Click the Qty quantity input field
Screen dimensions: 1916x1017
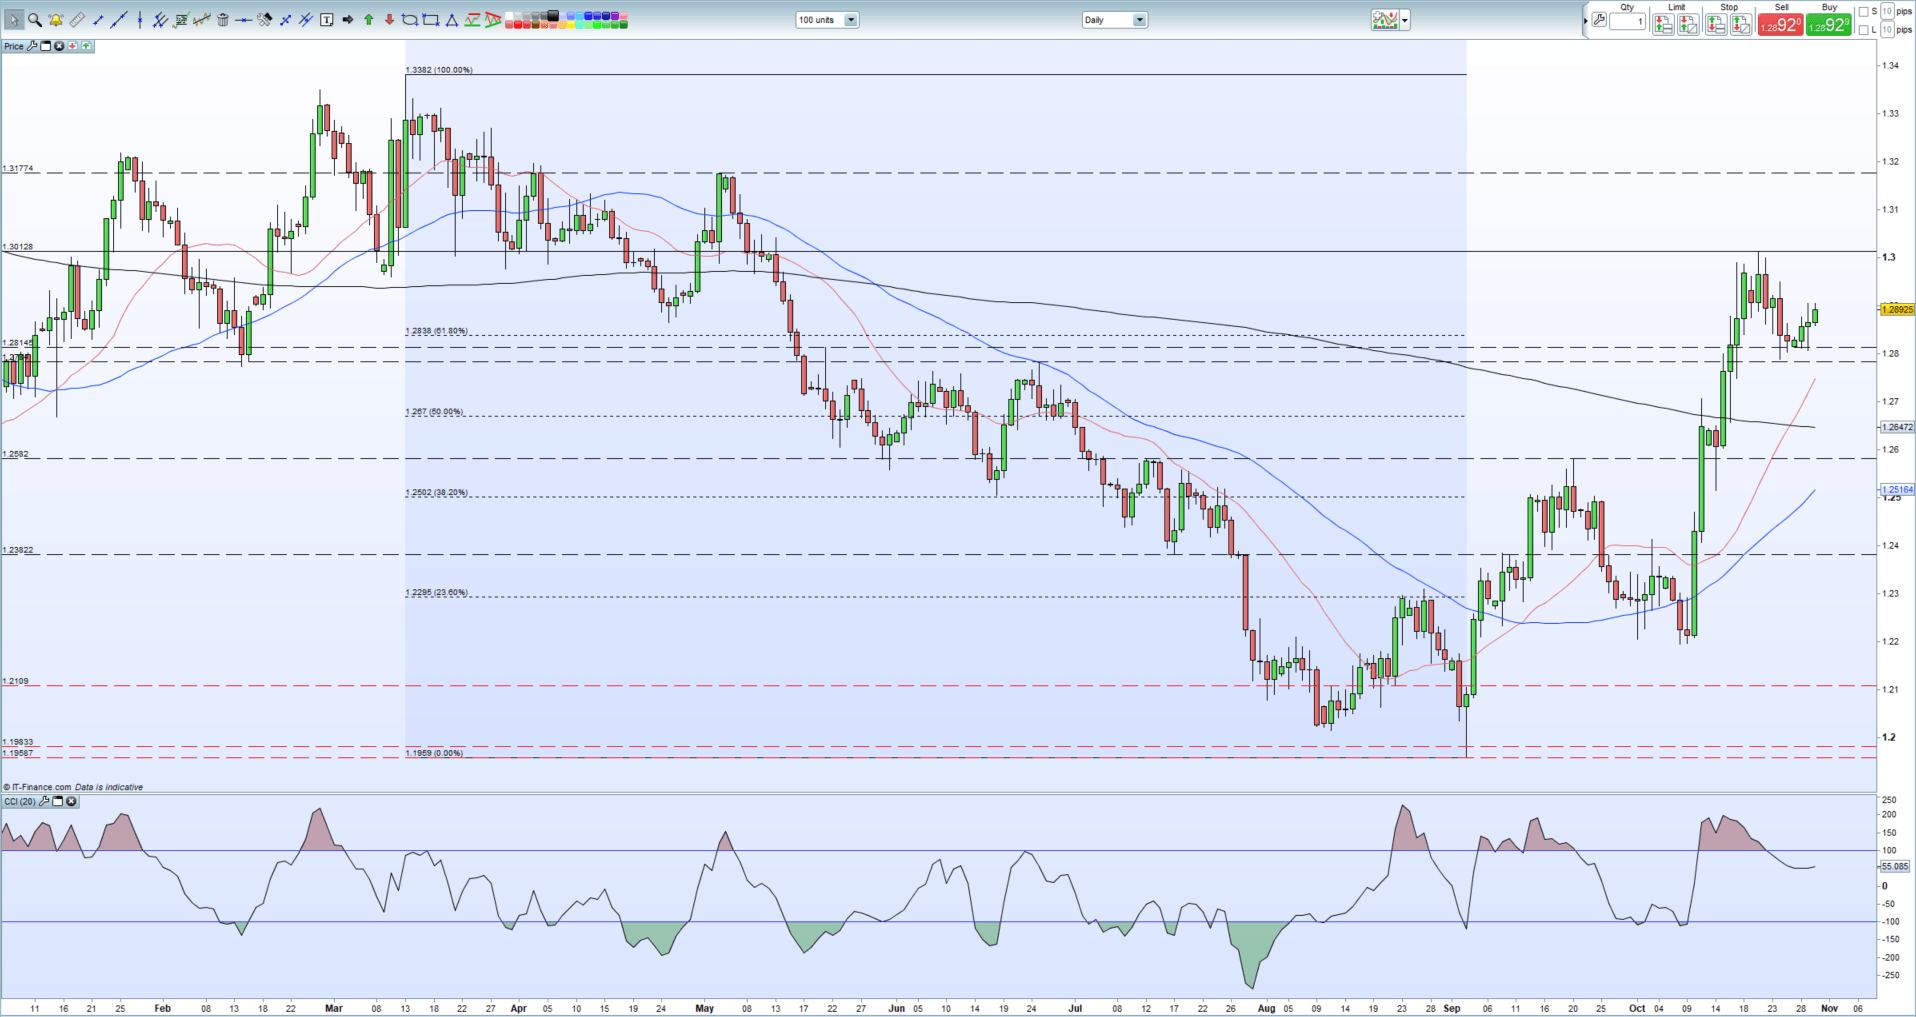(x=1628, y=22)
